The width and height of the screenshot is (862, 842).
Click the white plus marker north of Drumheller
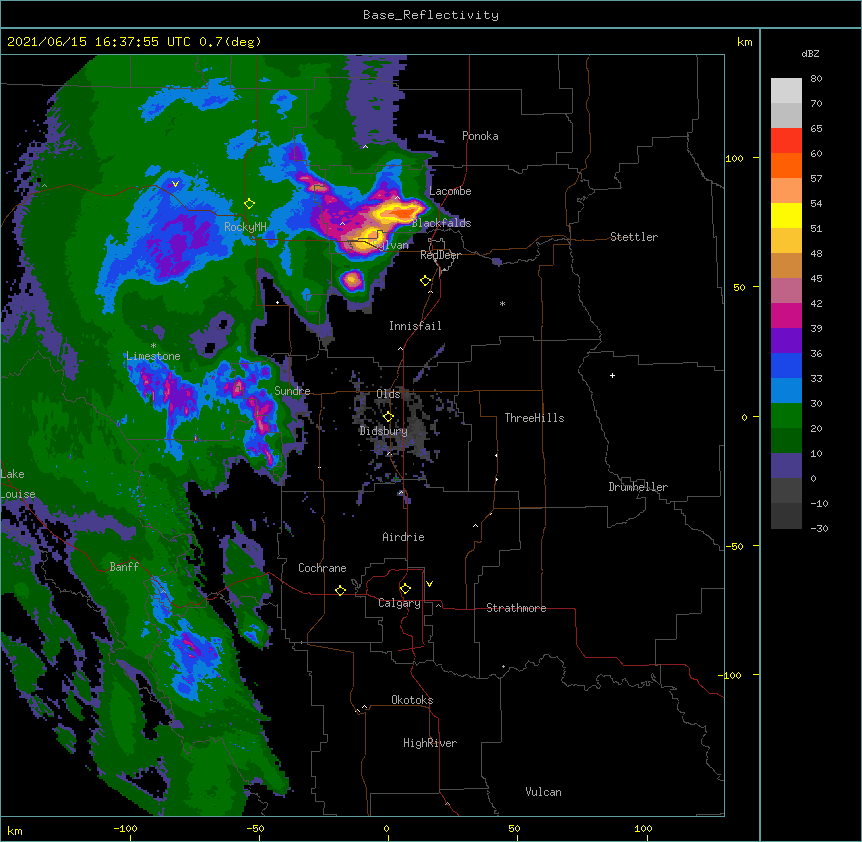pyautogui.click(x=612, y=375)
